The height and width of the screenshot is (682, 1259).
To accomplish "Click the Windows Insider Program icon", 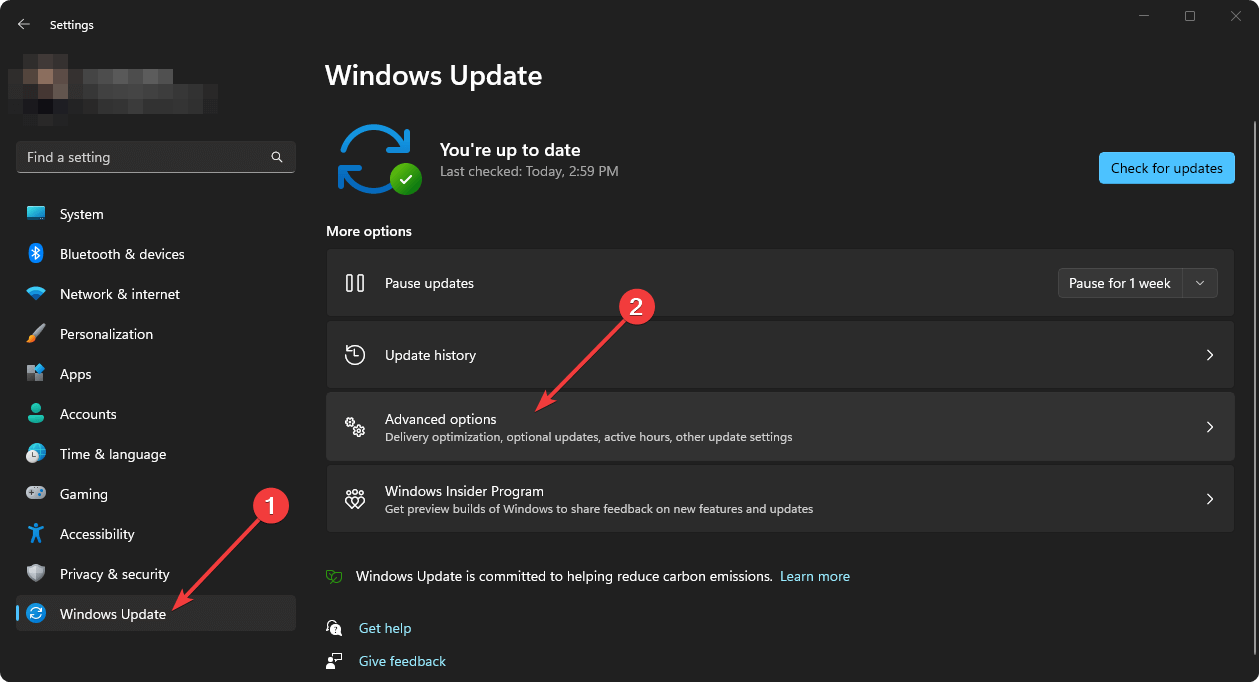I will (355, 499).
